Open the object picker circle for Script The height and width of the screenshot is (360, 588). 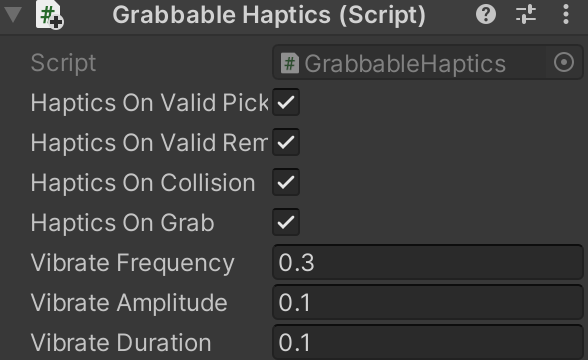(x=564, y=62)
